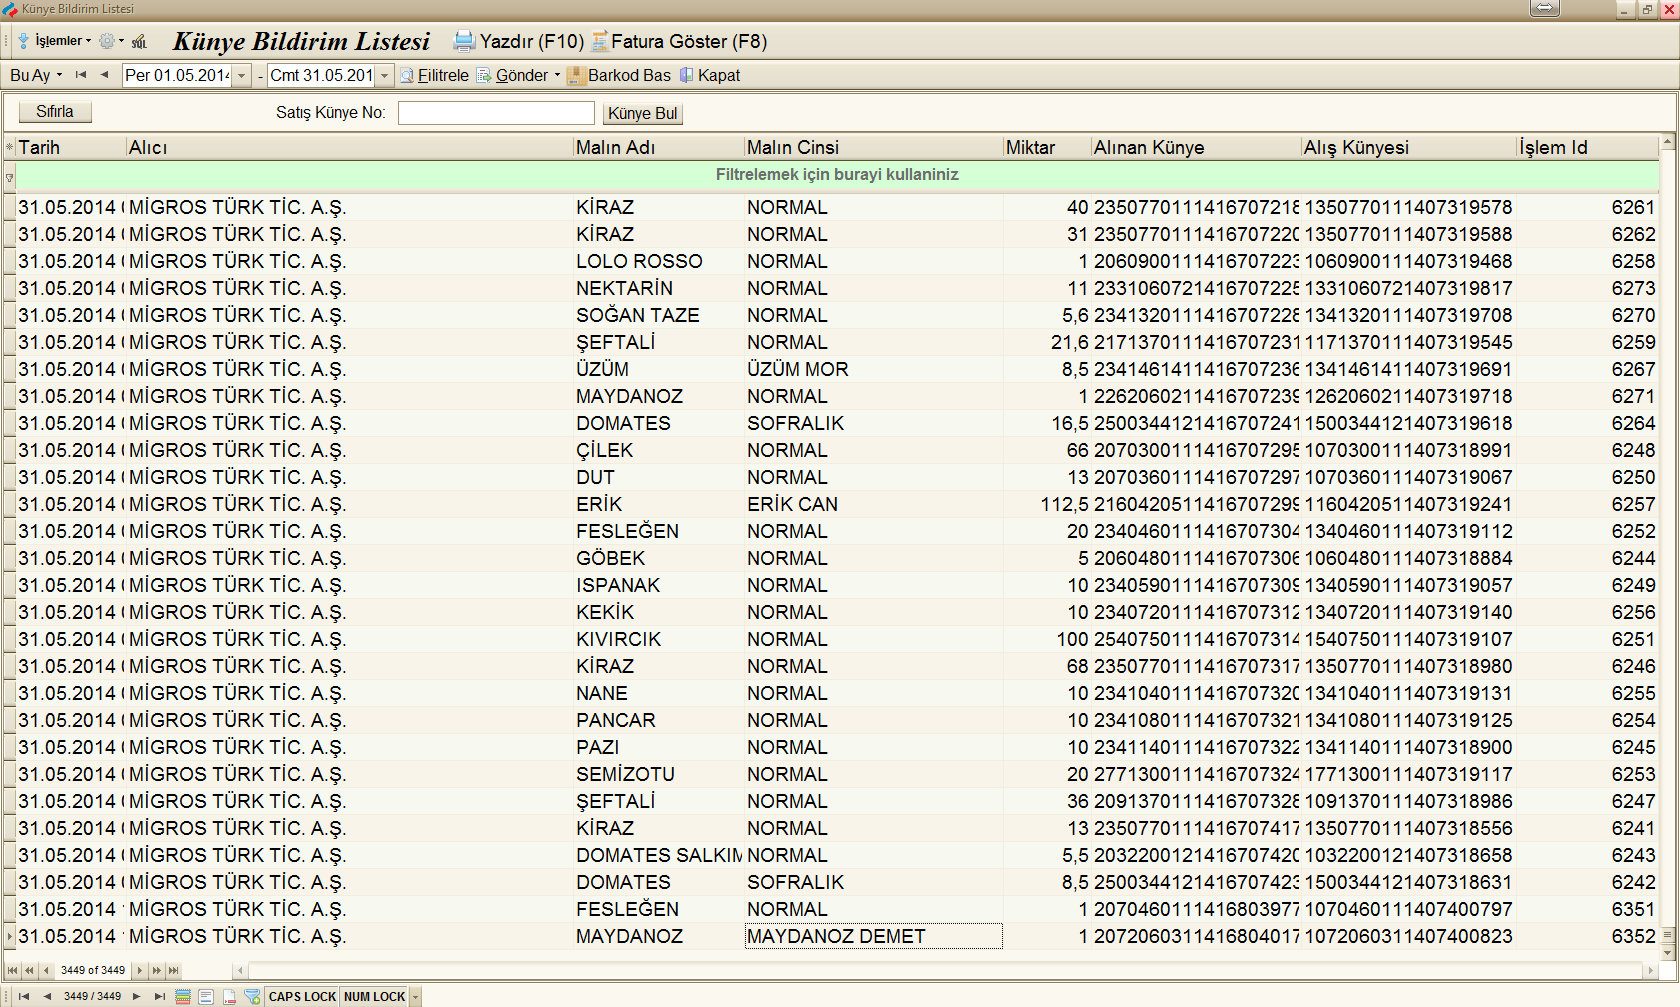Click Barkod Bas button
The image size is (1680, 1007).
619,75
